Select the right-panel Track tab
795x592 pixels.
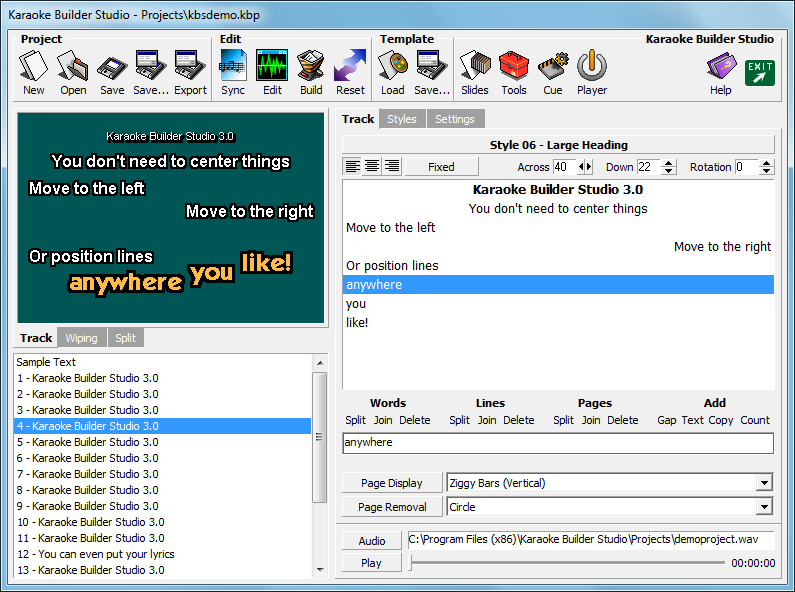point(358,119)
